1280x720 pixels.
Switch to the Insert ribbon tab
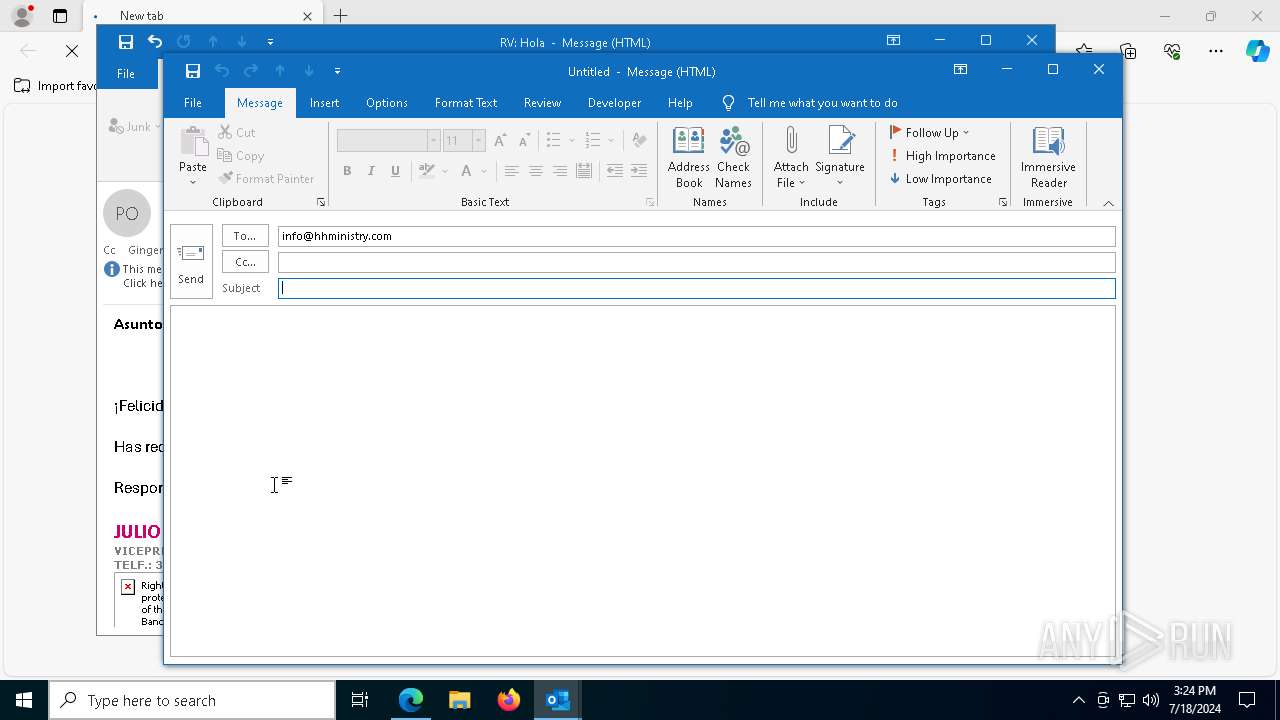pos(324,103)
